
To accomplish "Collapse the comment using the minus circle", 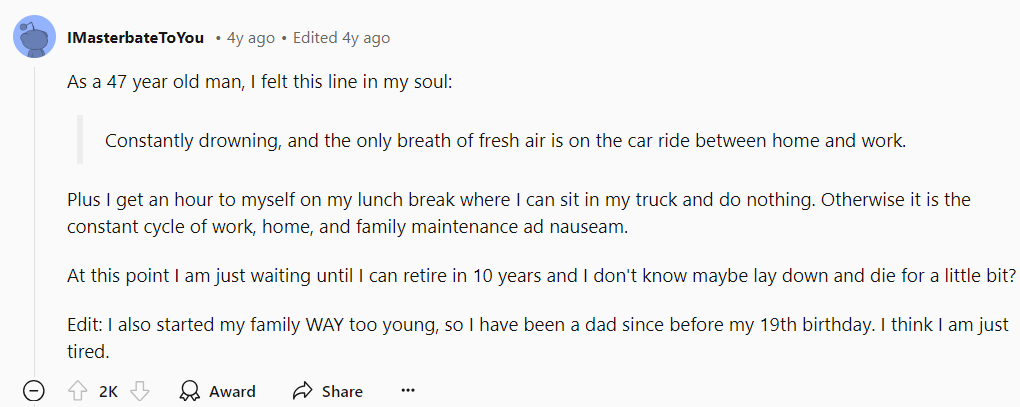I will (34, 391).
